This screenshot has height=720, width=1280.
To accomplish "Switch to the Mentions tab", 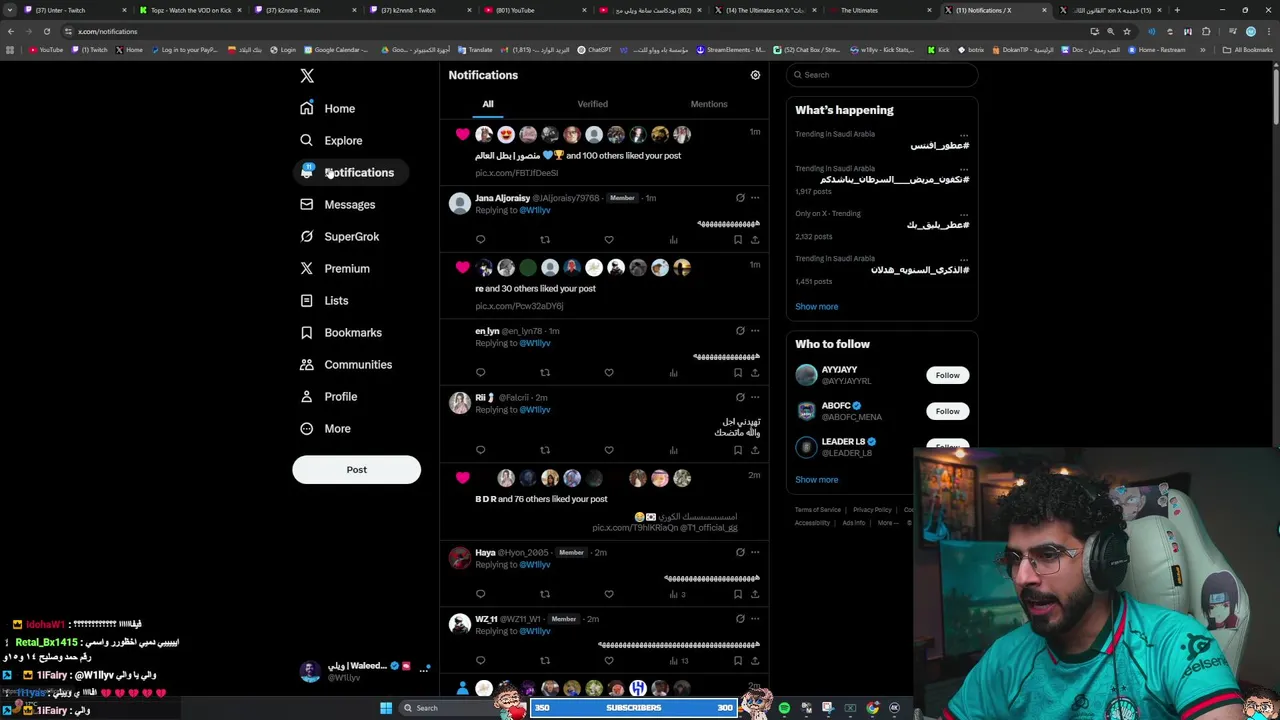I will click(709, 104).
